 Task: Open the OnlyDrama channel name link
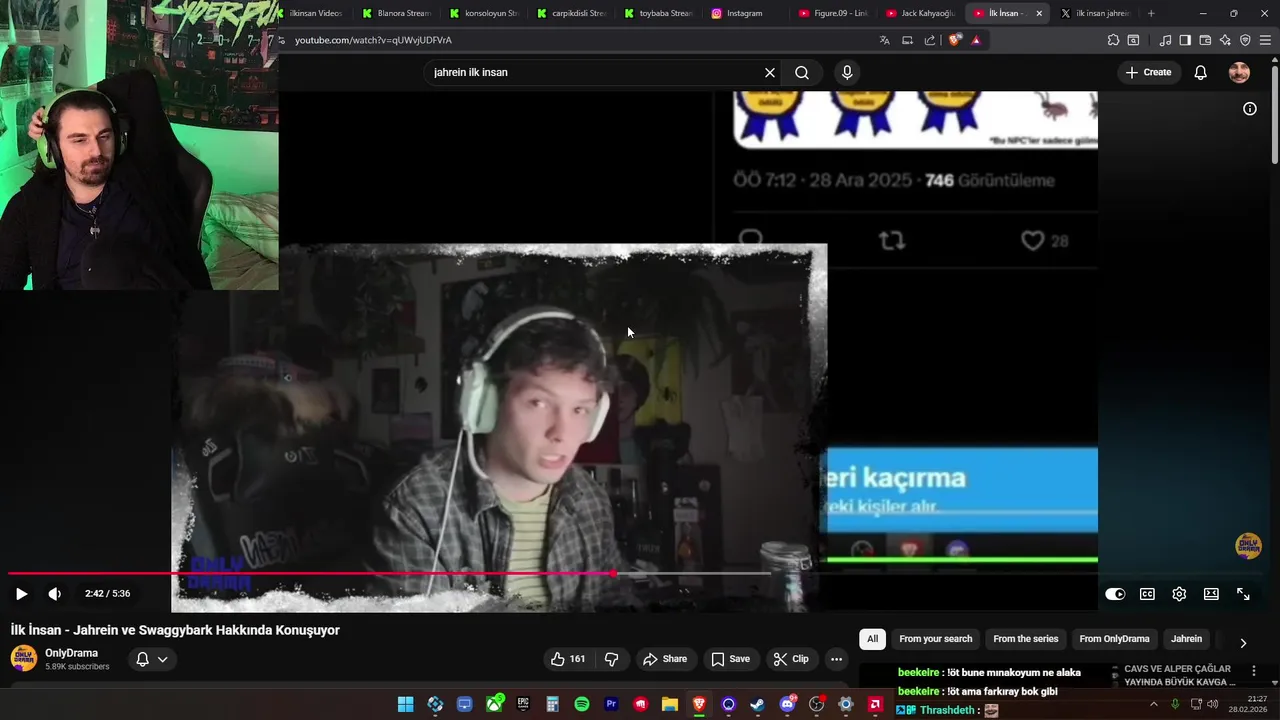[71, 653]
